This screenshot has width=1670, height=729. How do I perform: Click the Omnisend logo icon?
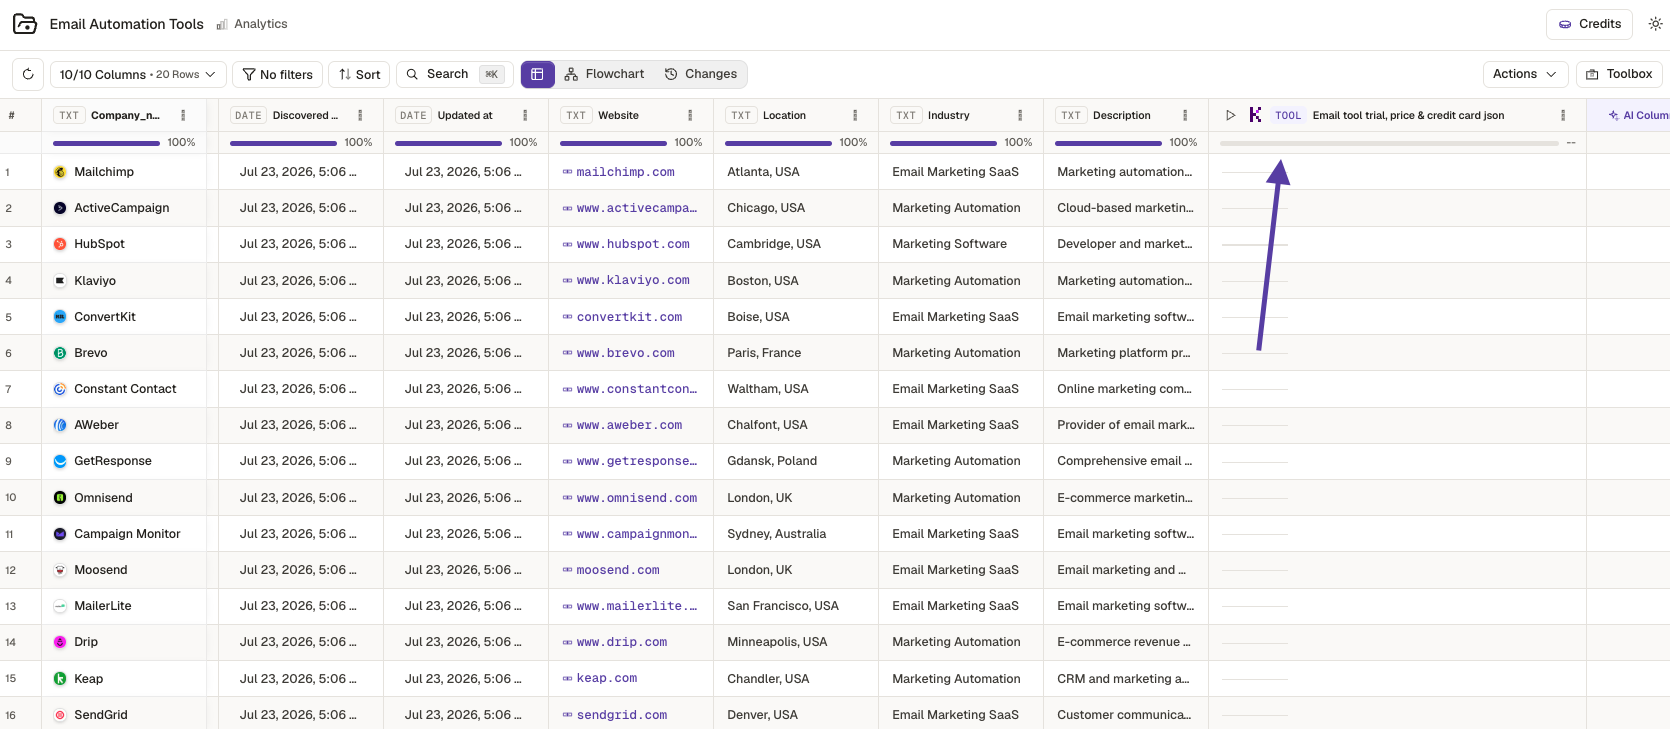point(60,498)
